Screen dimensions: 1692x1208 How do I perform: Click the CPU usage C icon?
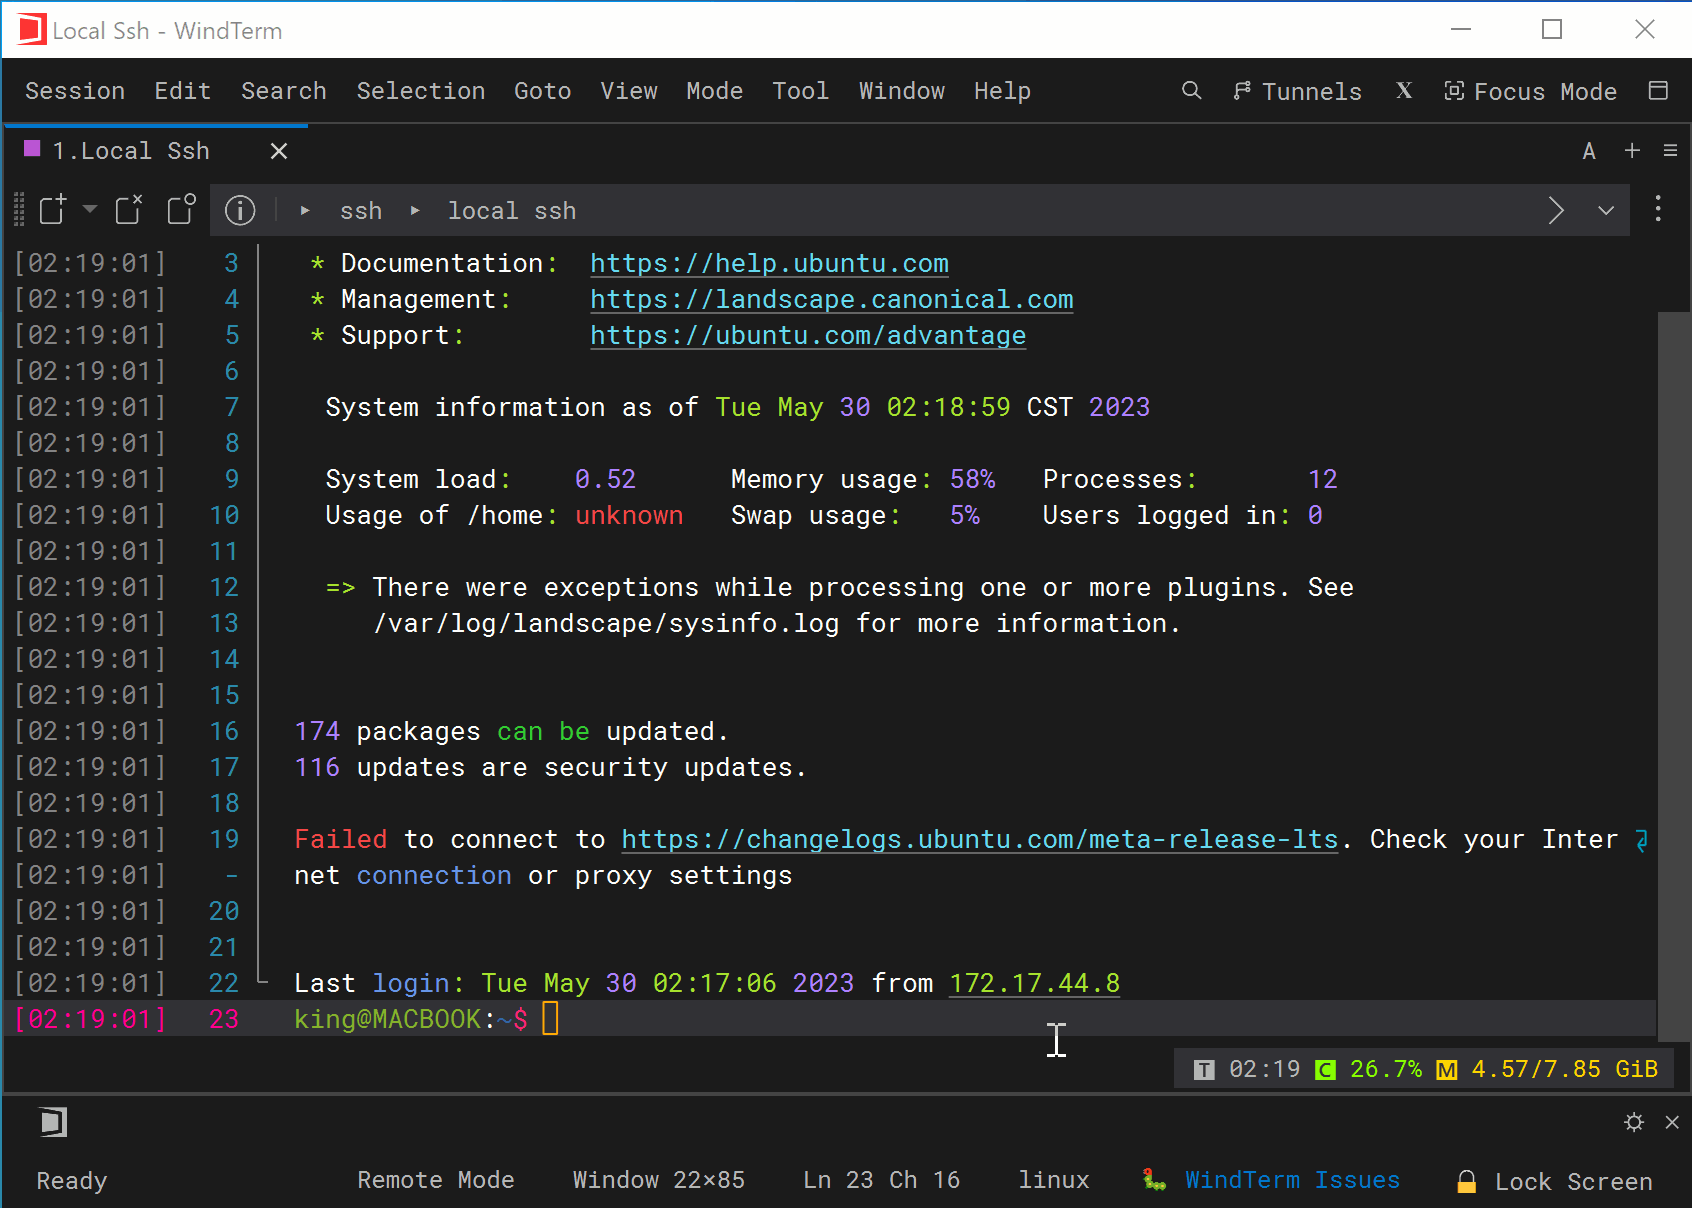pos(1325,1070)
